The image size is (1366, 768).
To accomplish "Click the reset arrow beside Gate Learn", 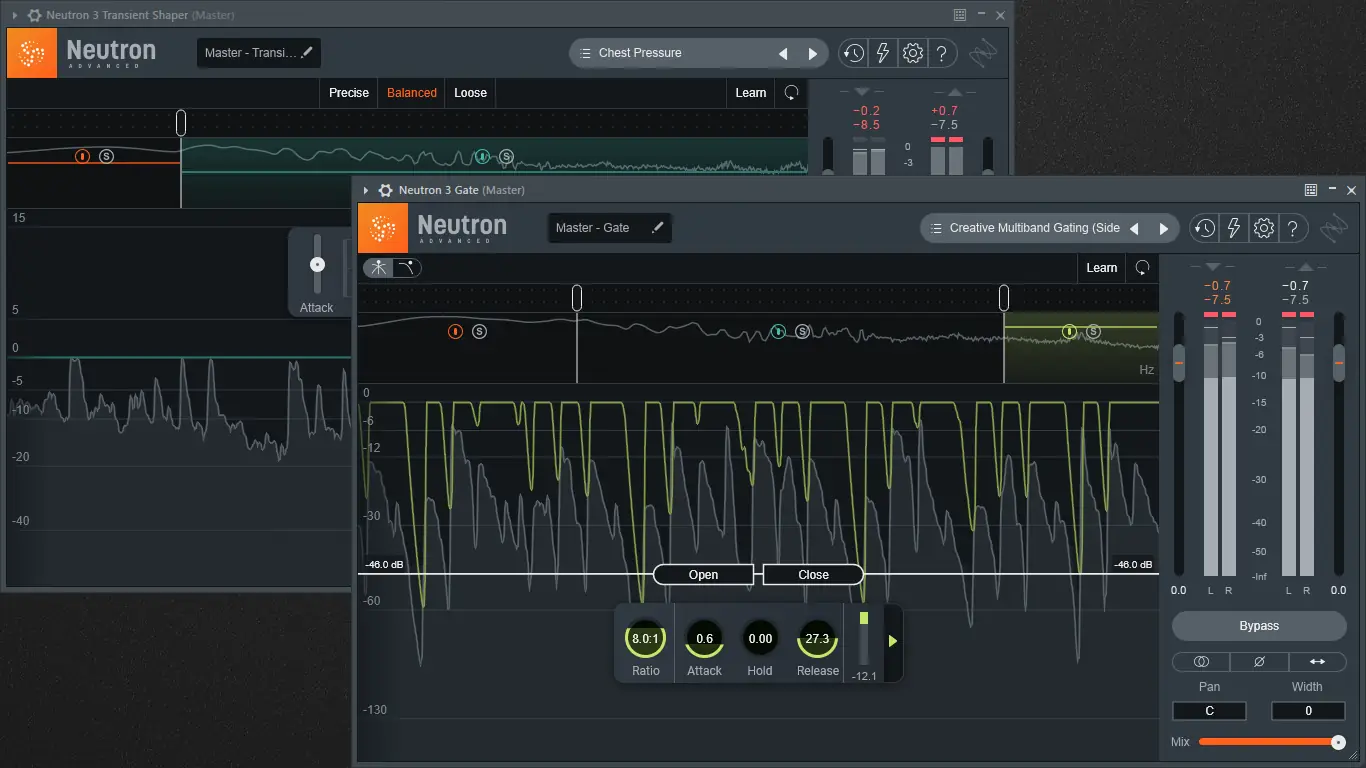I will (x=1142, y=267).
